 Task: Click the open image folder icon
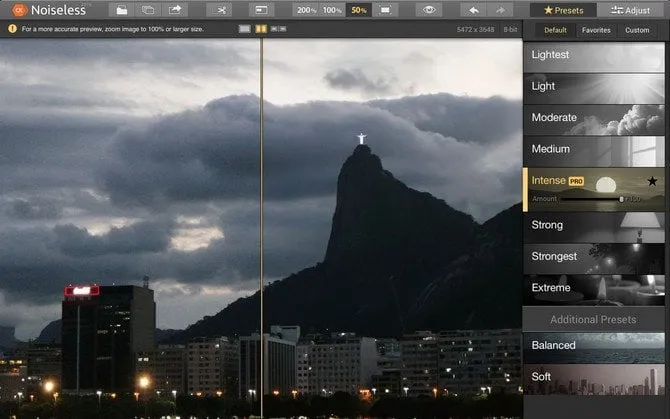tap(121, 10)
